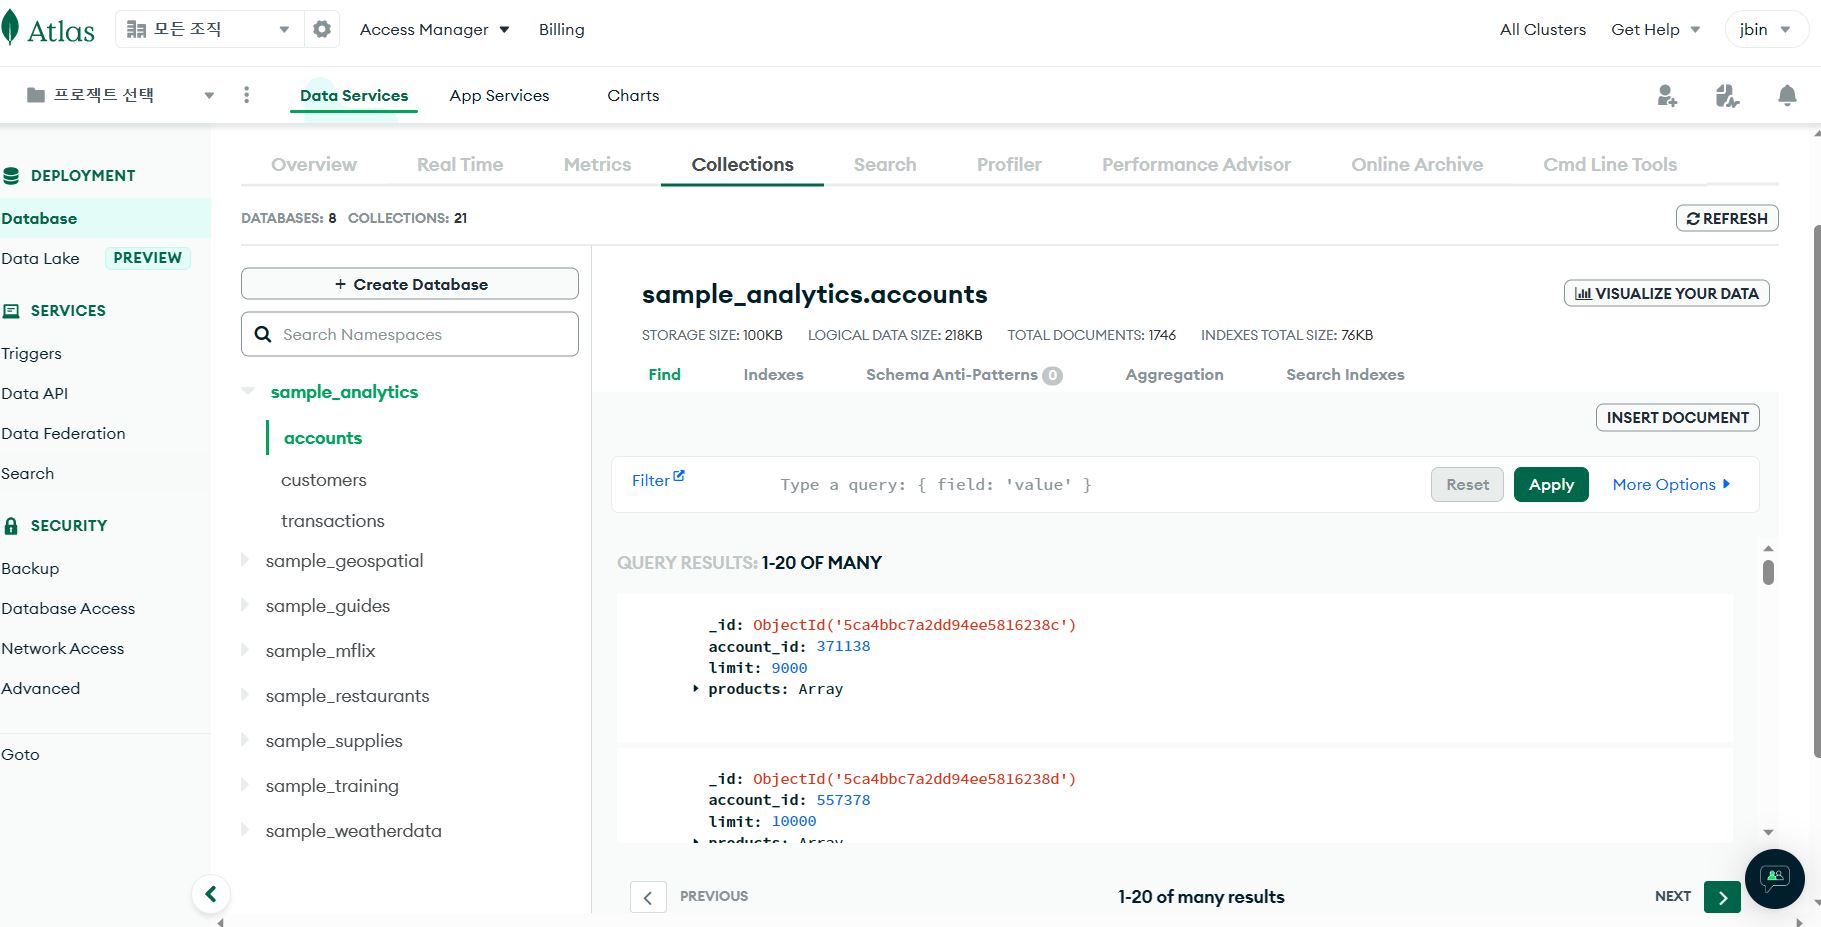Open the Billing link
Image resolution: width=1821 pixels, height=927 pixels.
(x=561, y=29)
